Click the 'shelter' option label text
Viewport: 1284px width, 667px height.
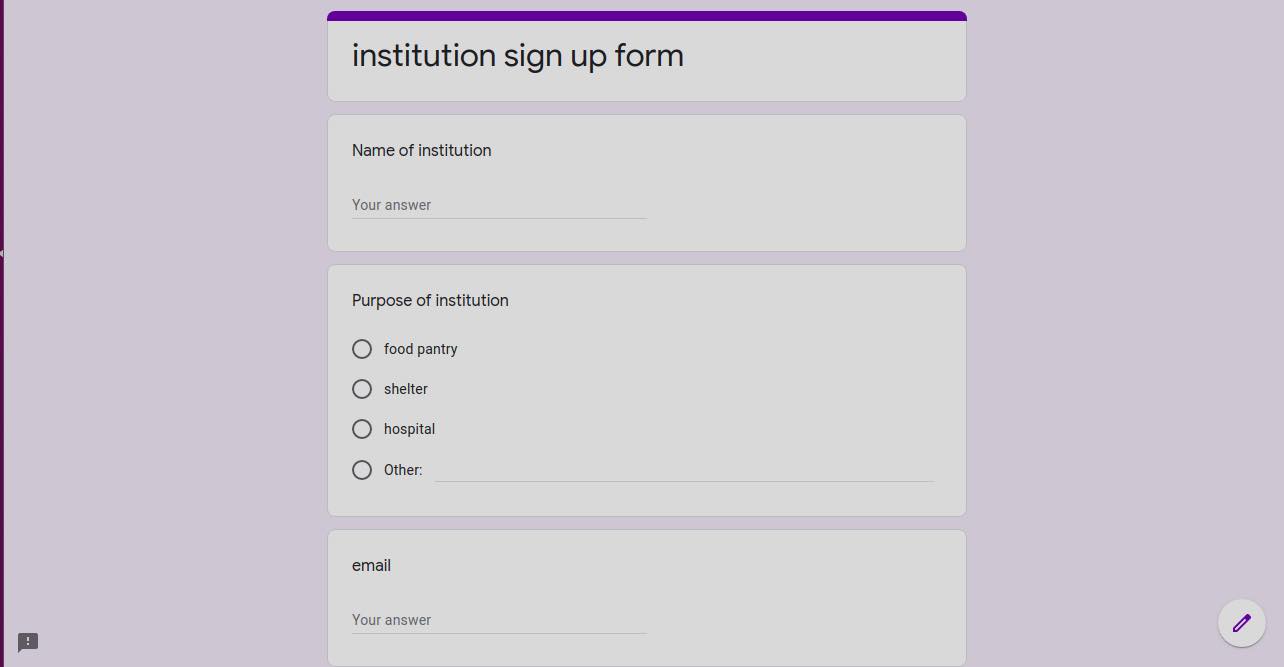coord(406,389)
